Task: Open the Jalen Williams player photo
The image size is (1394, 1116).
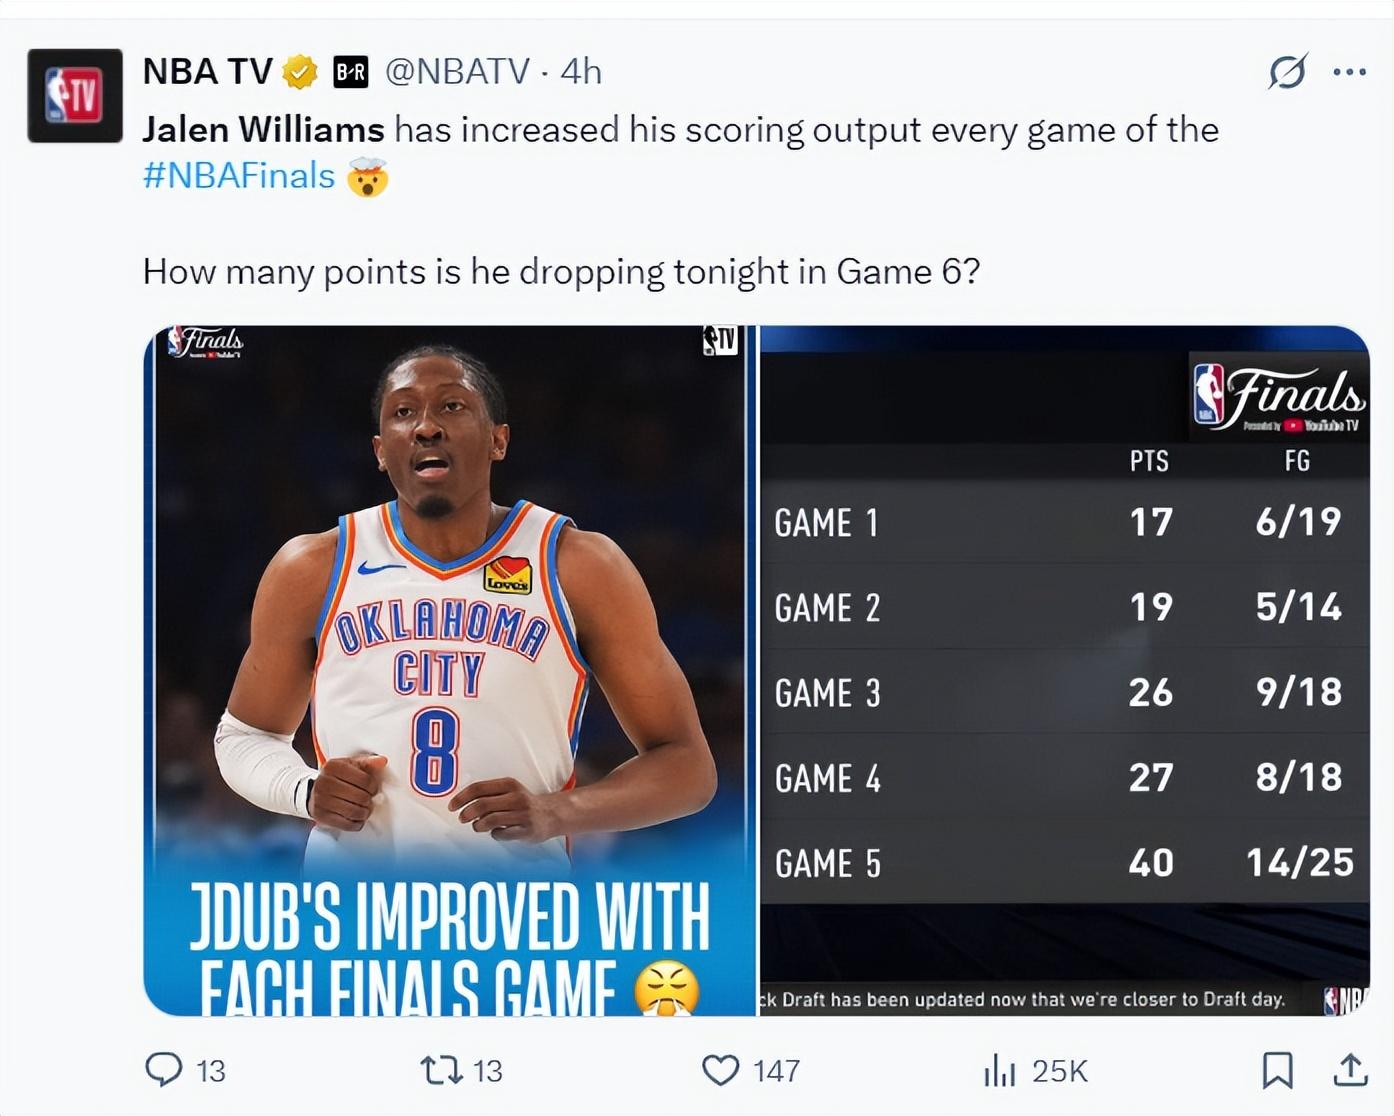Action: click(450, 670)
